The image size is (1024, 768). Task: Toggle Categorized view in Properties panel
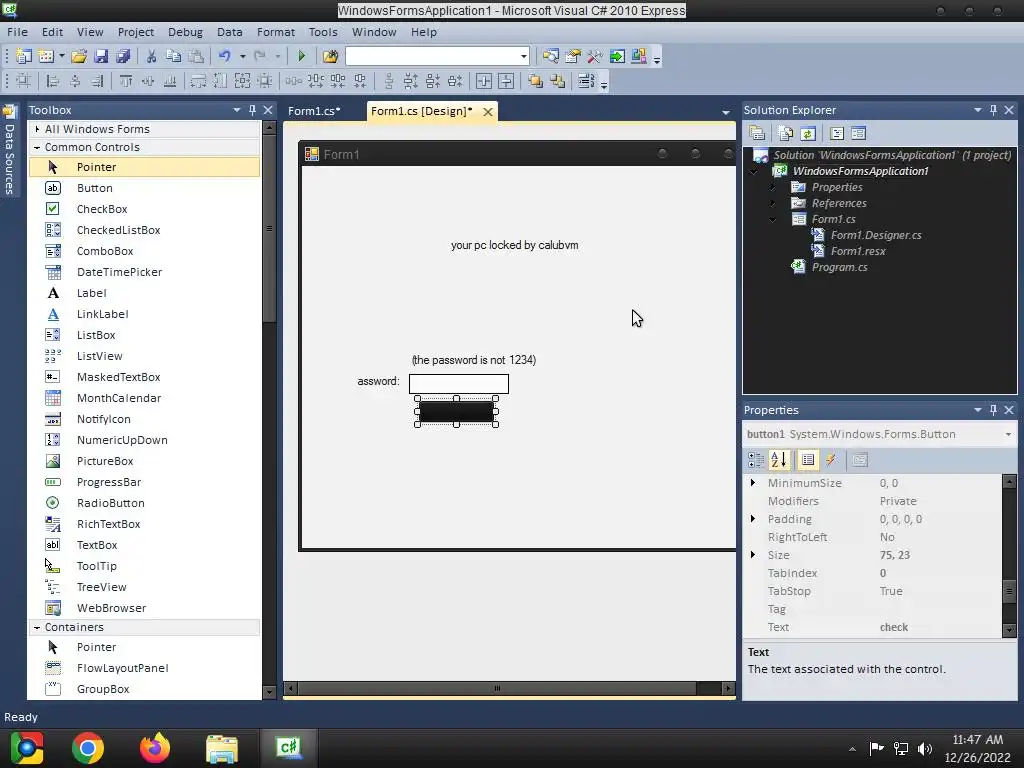coord(756,460)
